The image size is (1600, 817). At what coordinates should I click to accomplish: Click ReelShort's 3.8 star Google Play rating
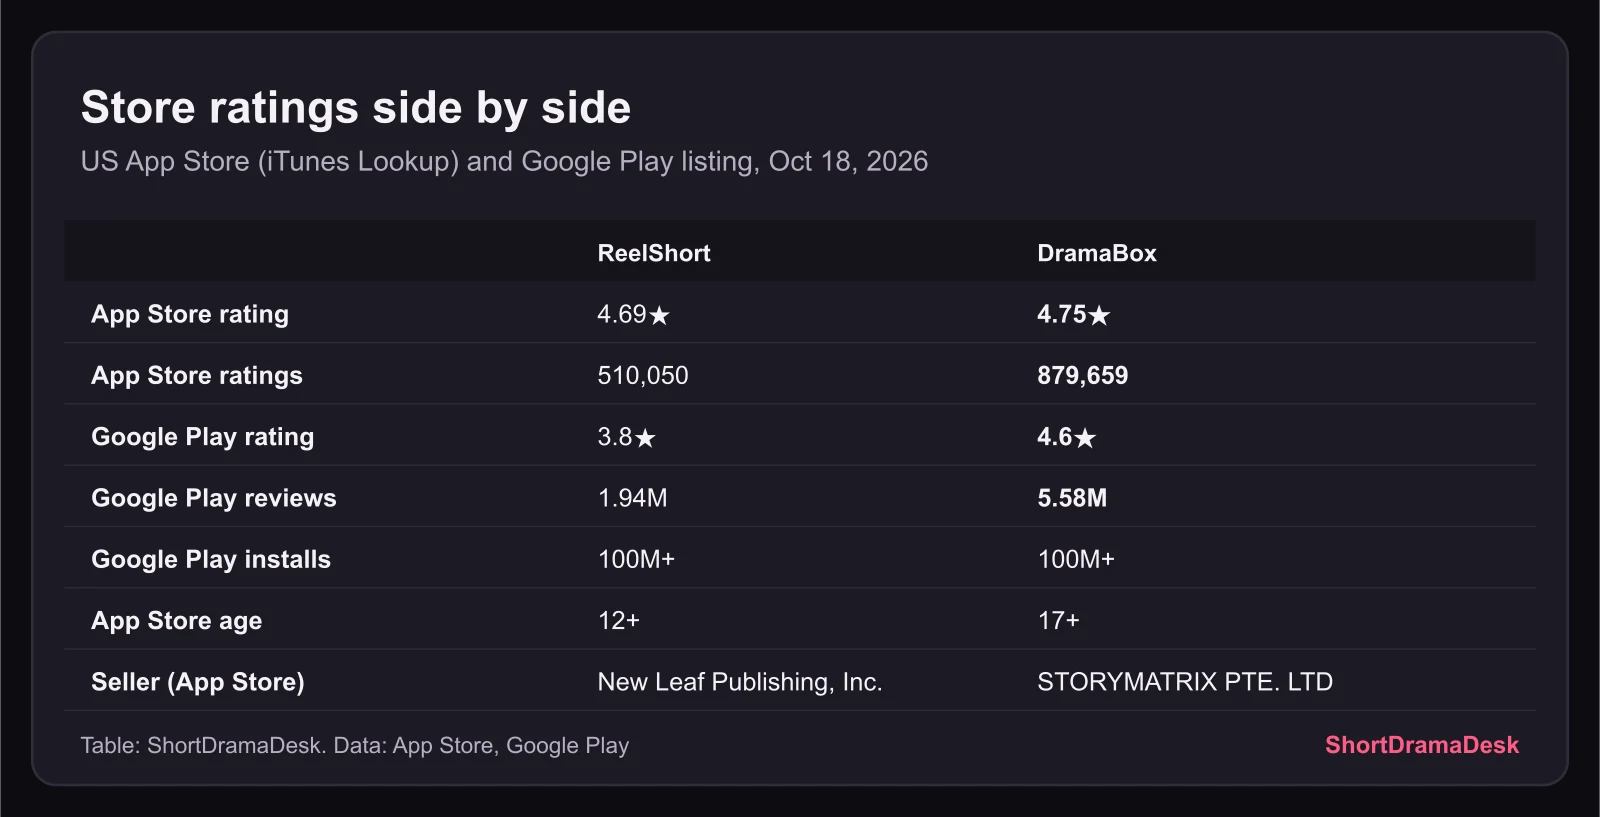[626, 437]
